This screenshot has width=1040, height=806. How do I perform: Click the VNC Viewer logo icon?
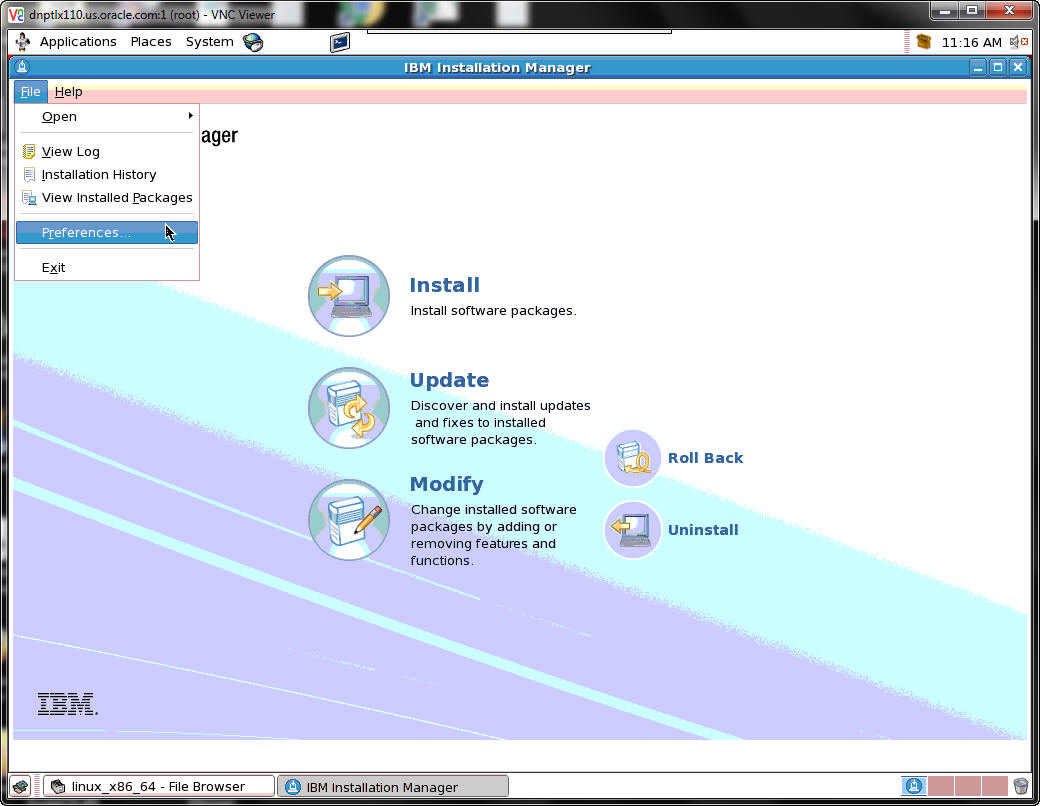pyautogui.click(x=15, y=14)
